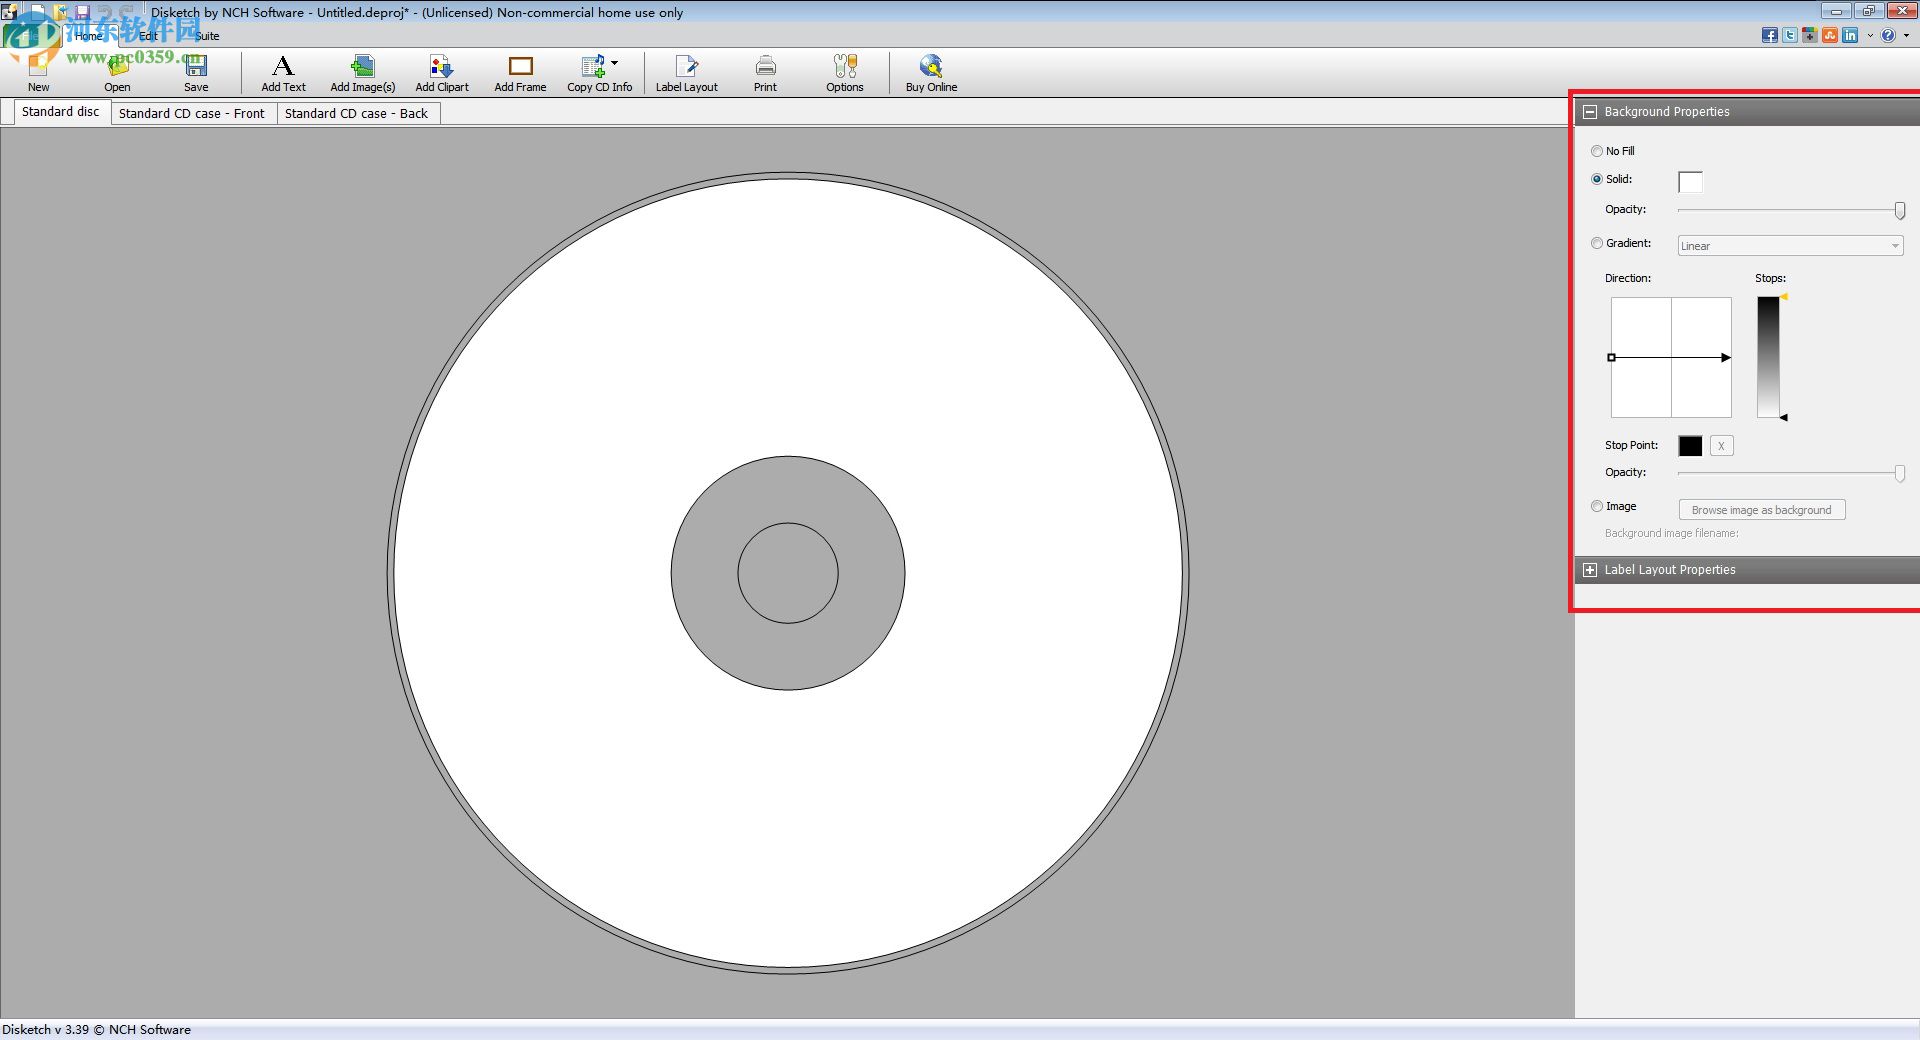Collapse the Background Properties panel
The width and height of the screenshot is (1920, 1040).
(1590, 112)
